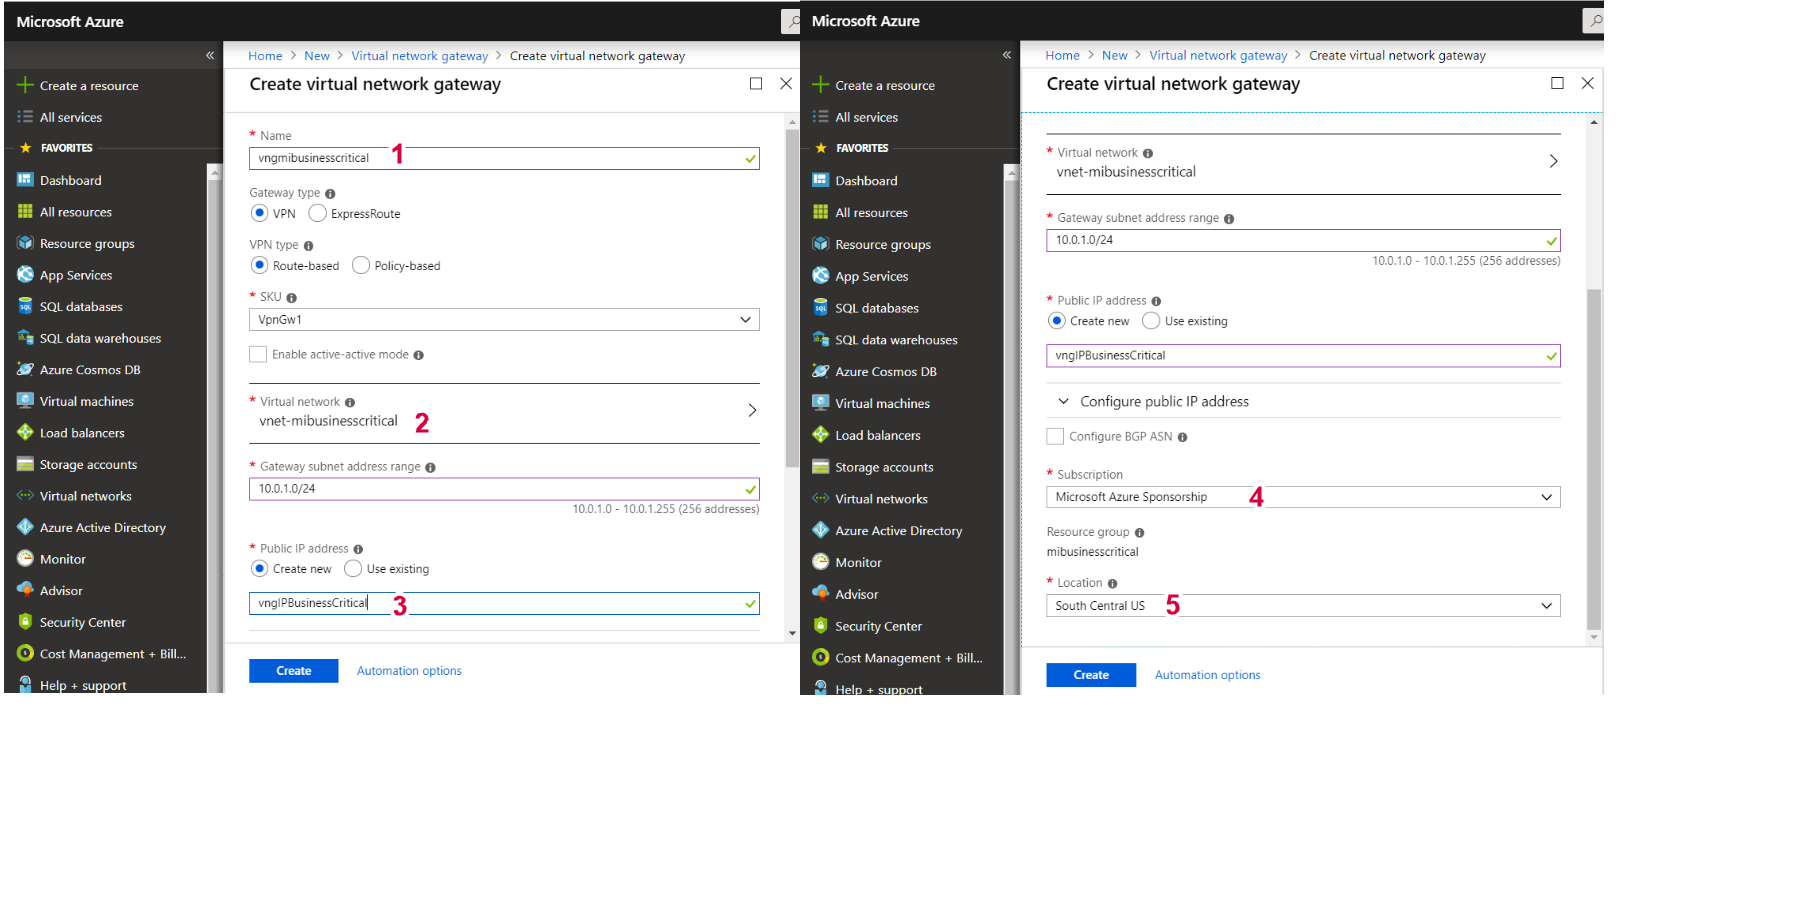Enable the active-active mode checkbox
Image resolution: width=1814 pixels, height=901 pixels.
pyautogui.click(x=258, y=355)
